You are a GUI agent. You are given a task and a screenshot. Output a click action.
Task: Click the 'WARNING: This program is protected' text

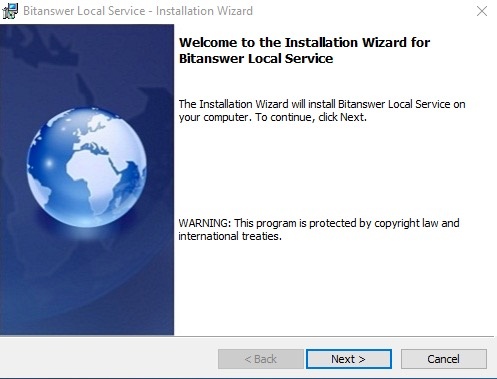(x=319, y=229)
